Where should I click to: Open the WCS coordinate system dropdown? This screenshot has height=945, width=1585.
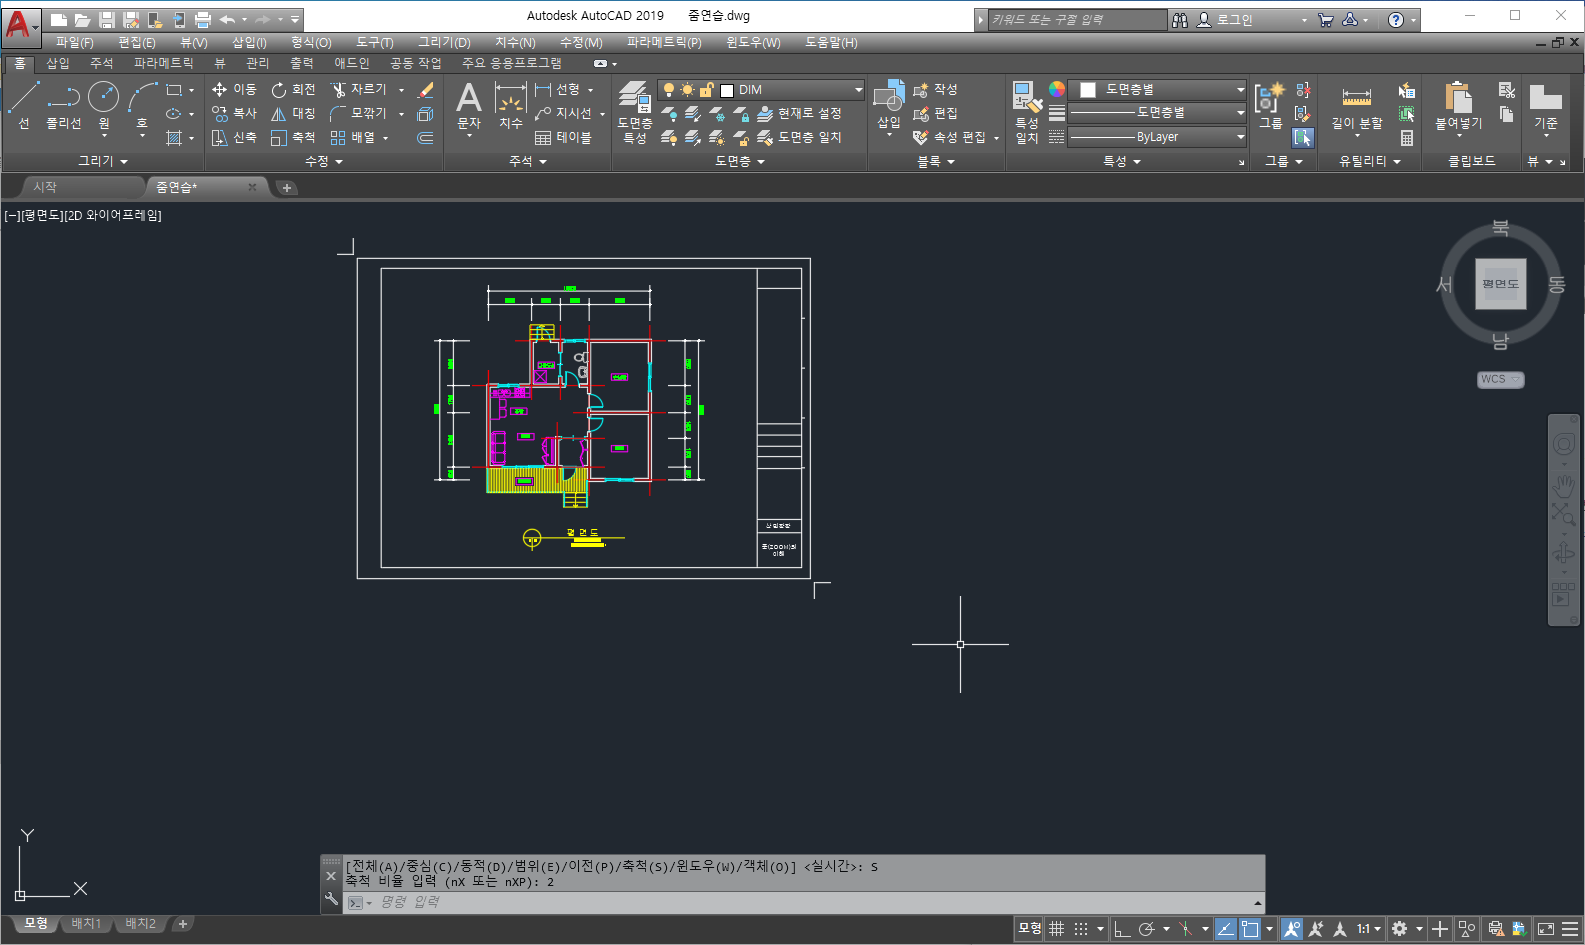[1500, 379]
